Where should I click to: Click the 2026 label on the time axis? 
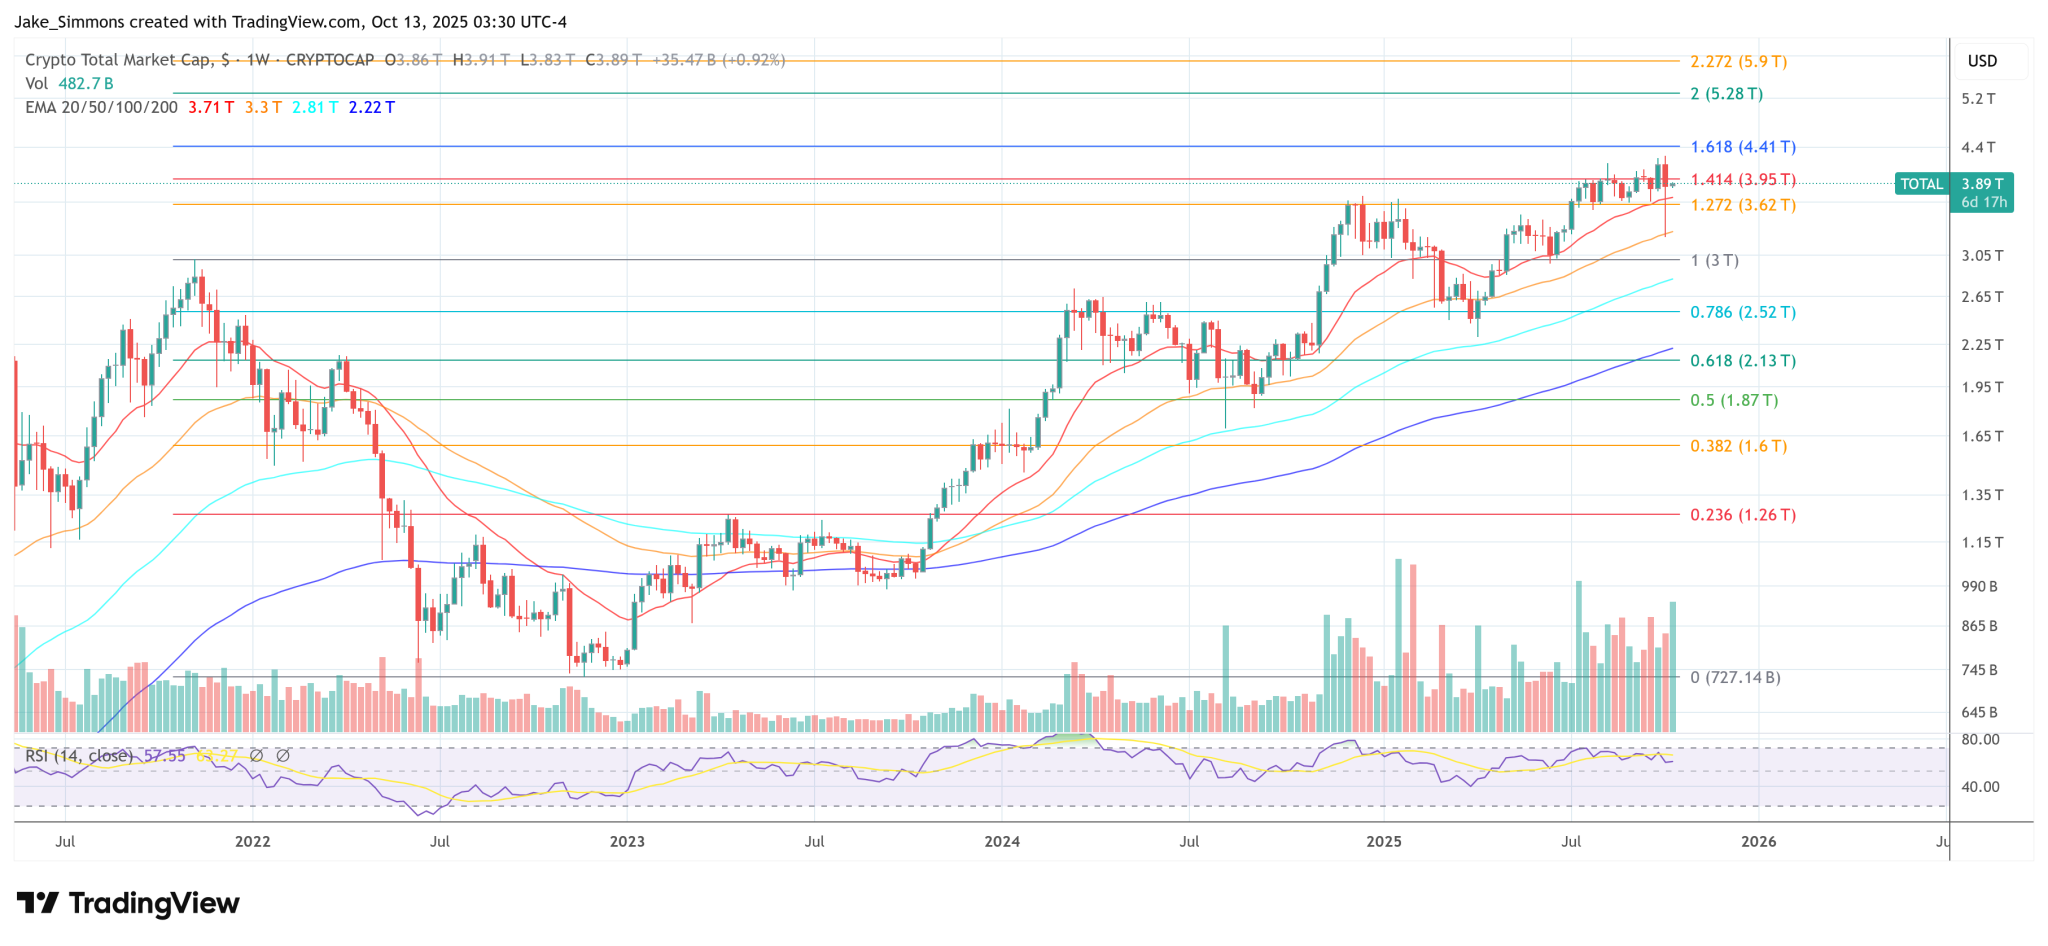[1758, 842]
